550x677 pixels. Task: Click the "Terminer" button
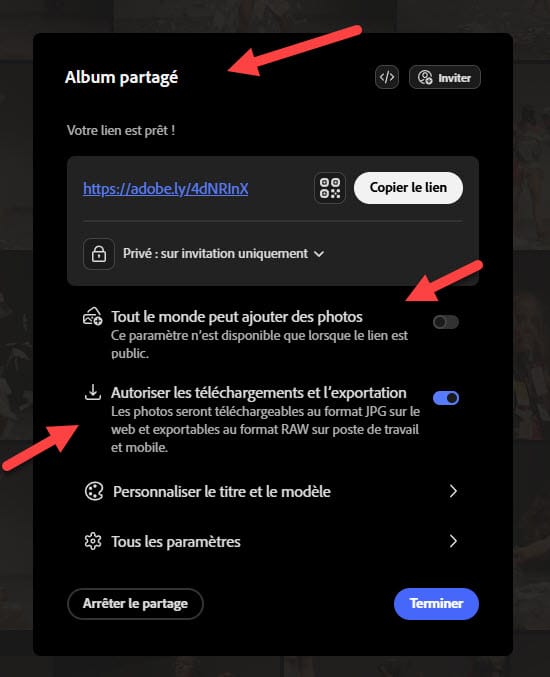click(x=436, y=604)
